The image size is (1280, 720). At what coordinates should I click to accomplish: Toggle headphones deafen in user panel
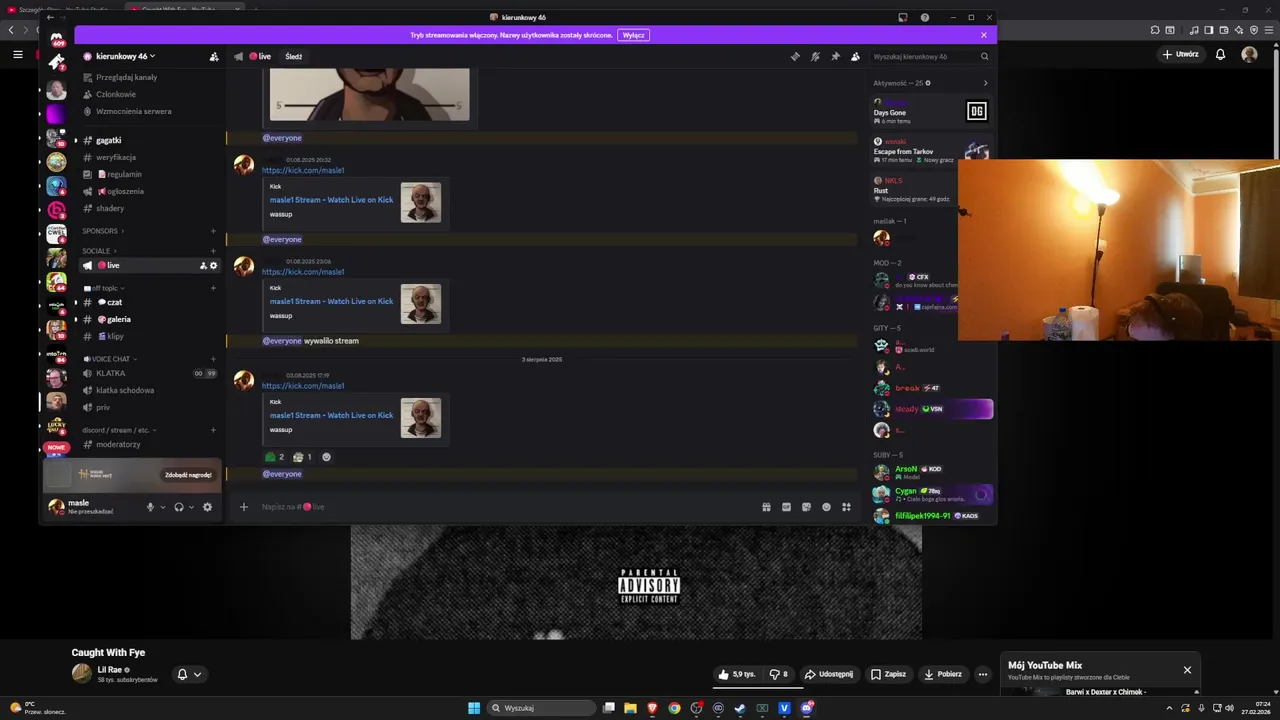[179, 507]
